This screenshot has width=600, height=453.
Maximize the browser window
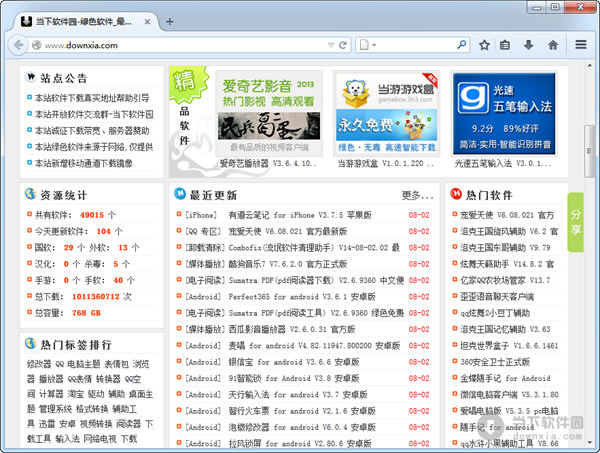click(555, 7)
